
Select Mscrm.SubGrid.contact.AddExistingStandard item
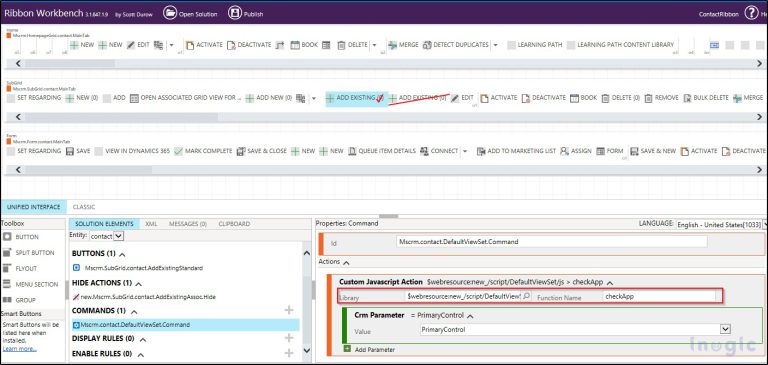tap(144, 268)
